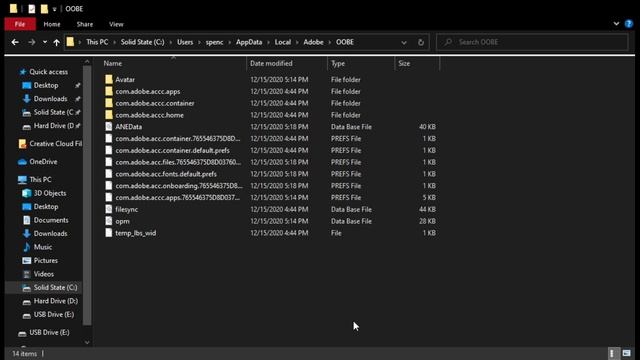Click New folder icon in title bar

[x=44, y=9]
